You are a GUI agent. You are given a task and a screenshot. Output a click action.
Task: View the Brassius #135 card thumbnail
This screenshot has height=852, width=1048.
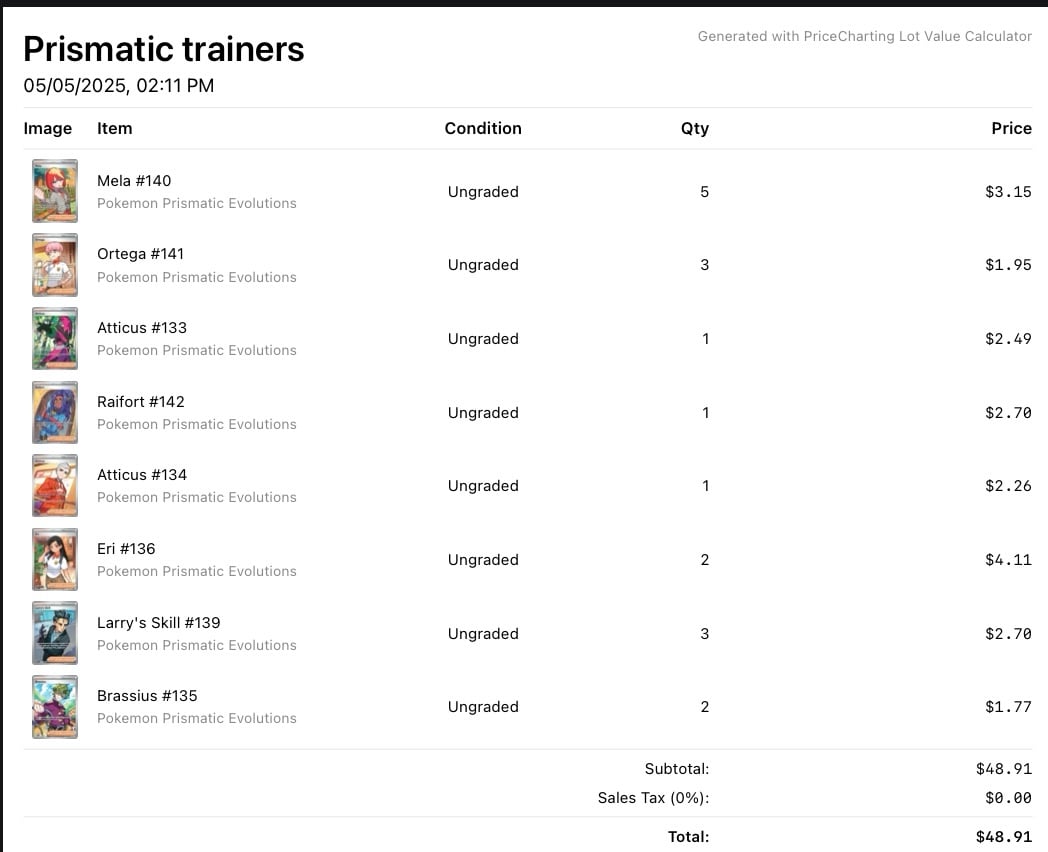(x=55, y=707)
